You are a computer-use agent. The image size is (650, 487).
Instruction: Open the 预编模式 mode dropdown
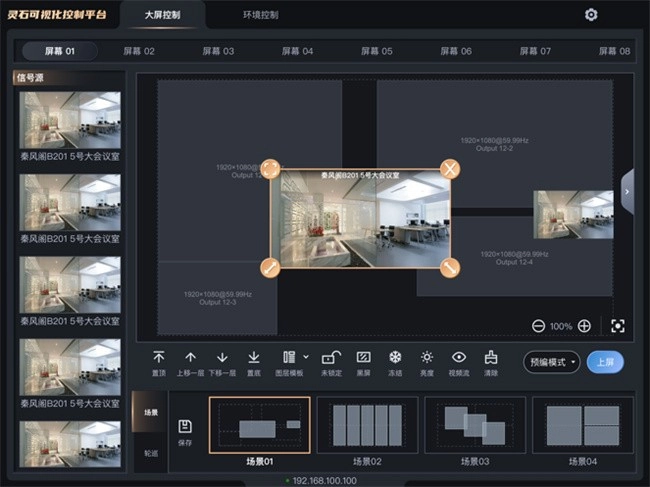[x=552, y=362]
